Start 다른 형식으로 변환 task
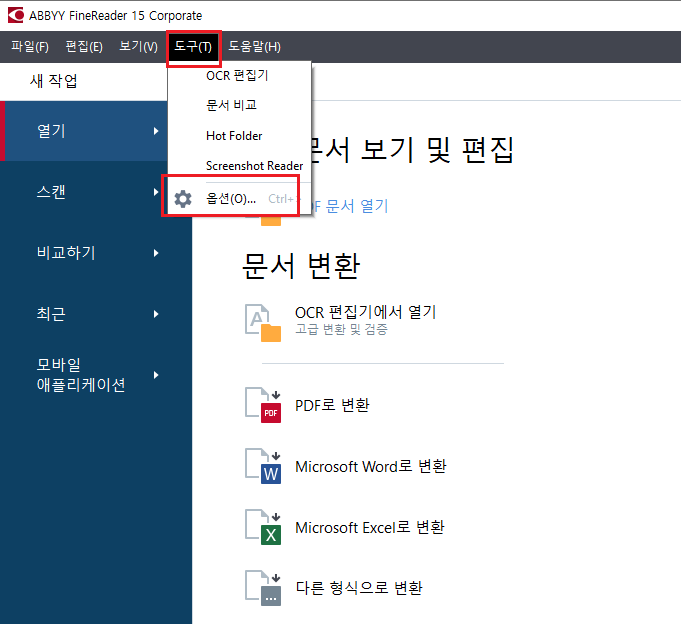The height and width of the screenshot is (624, 681). coord(359,588)
